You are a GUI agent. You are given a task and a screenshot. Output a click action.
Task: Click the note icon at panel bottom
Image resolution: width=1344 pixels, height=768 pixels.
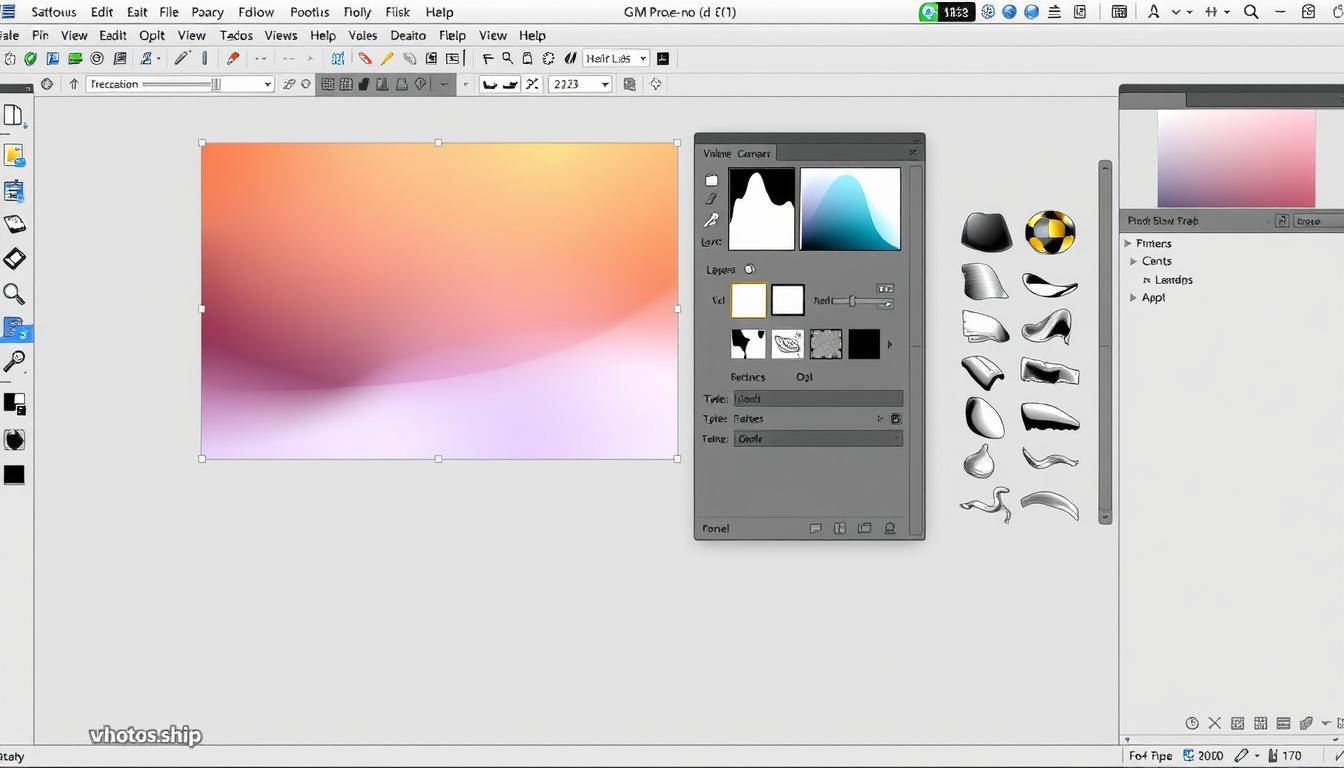click(x=815, y=528)
